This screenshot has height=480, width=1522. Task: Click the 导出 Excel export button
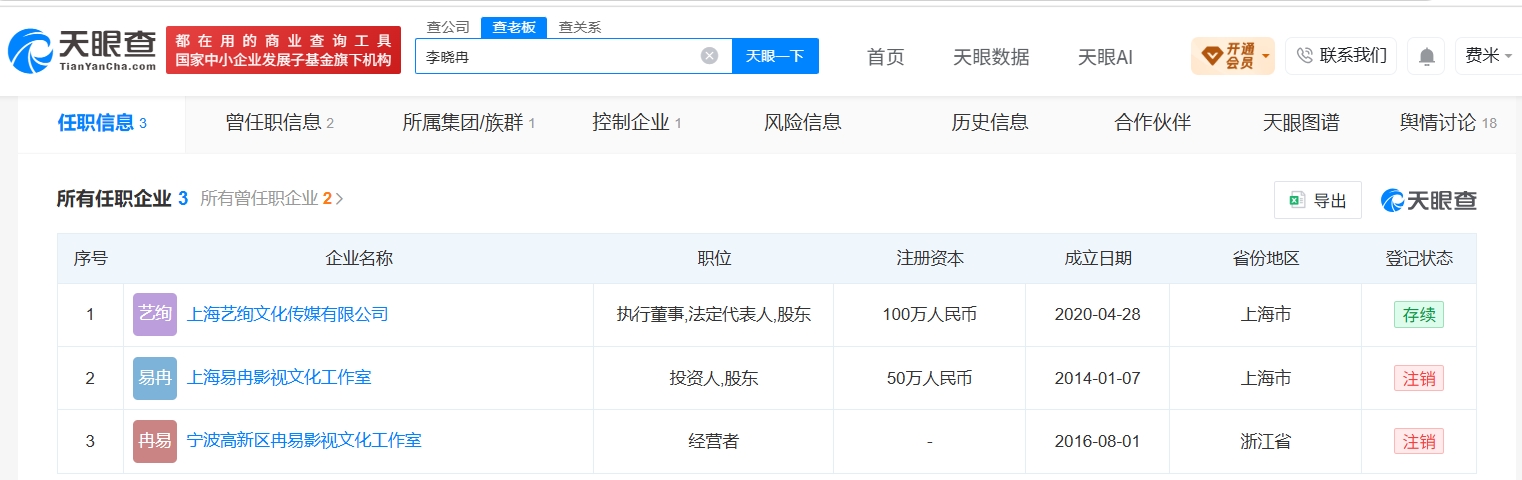[1317, 200]
